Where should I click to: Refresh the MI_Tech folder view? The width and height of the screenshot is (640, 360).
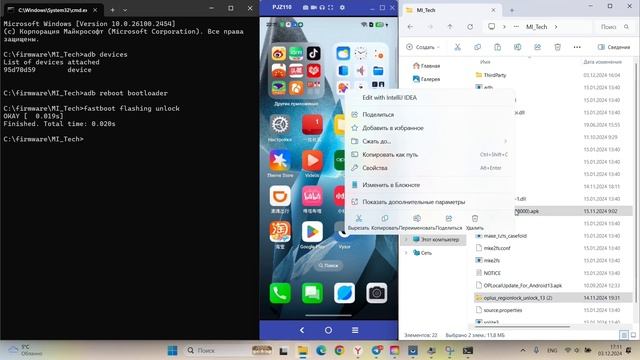coord(470,27)
